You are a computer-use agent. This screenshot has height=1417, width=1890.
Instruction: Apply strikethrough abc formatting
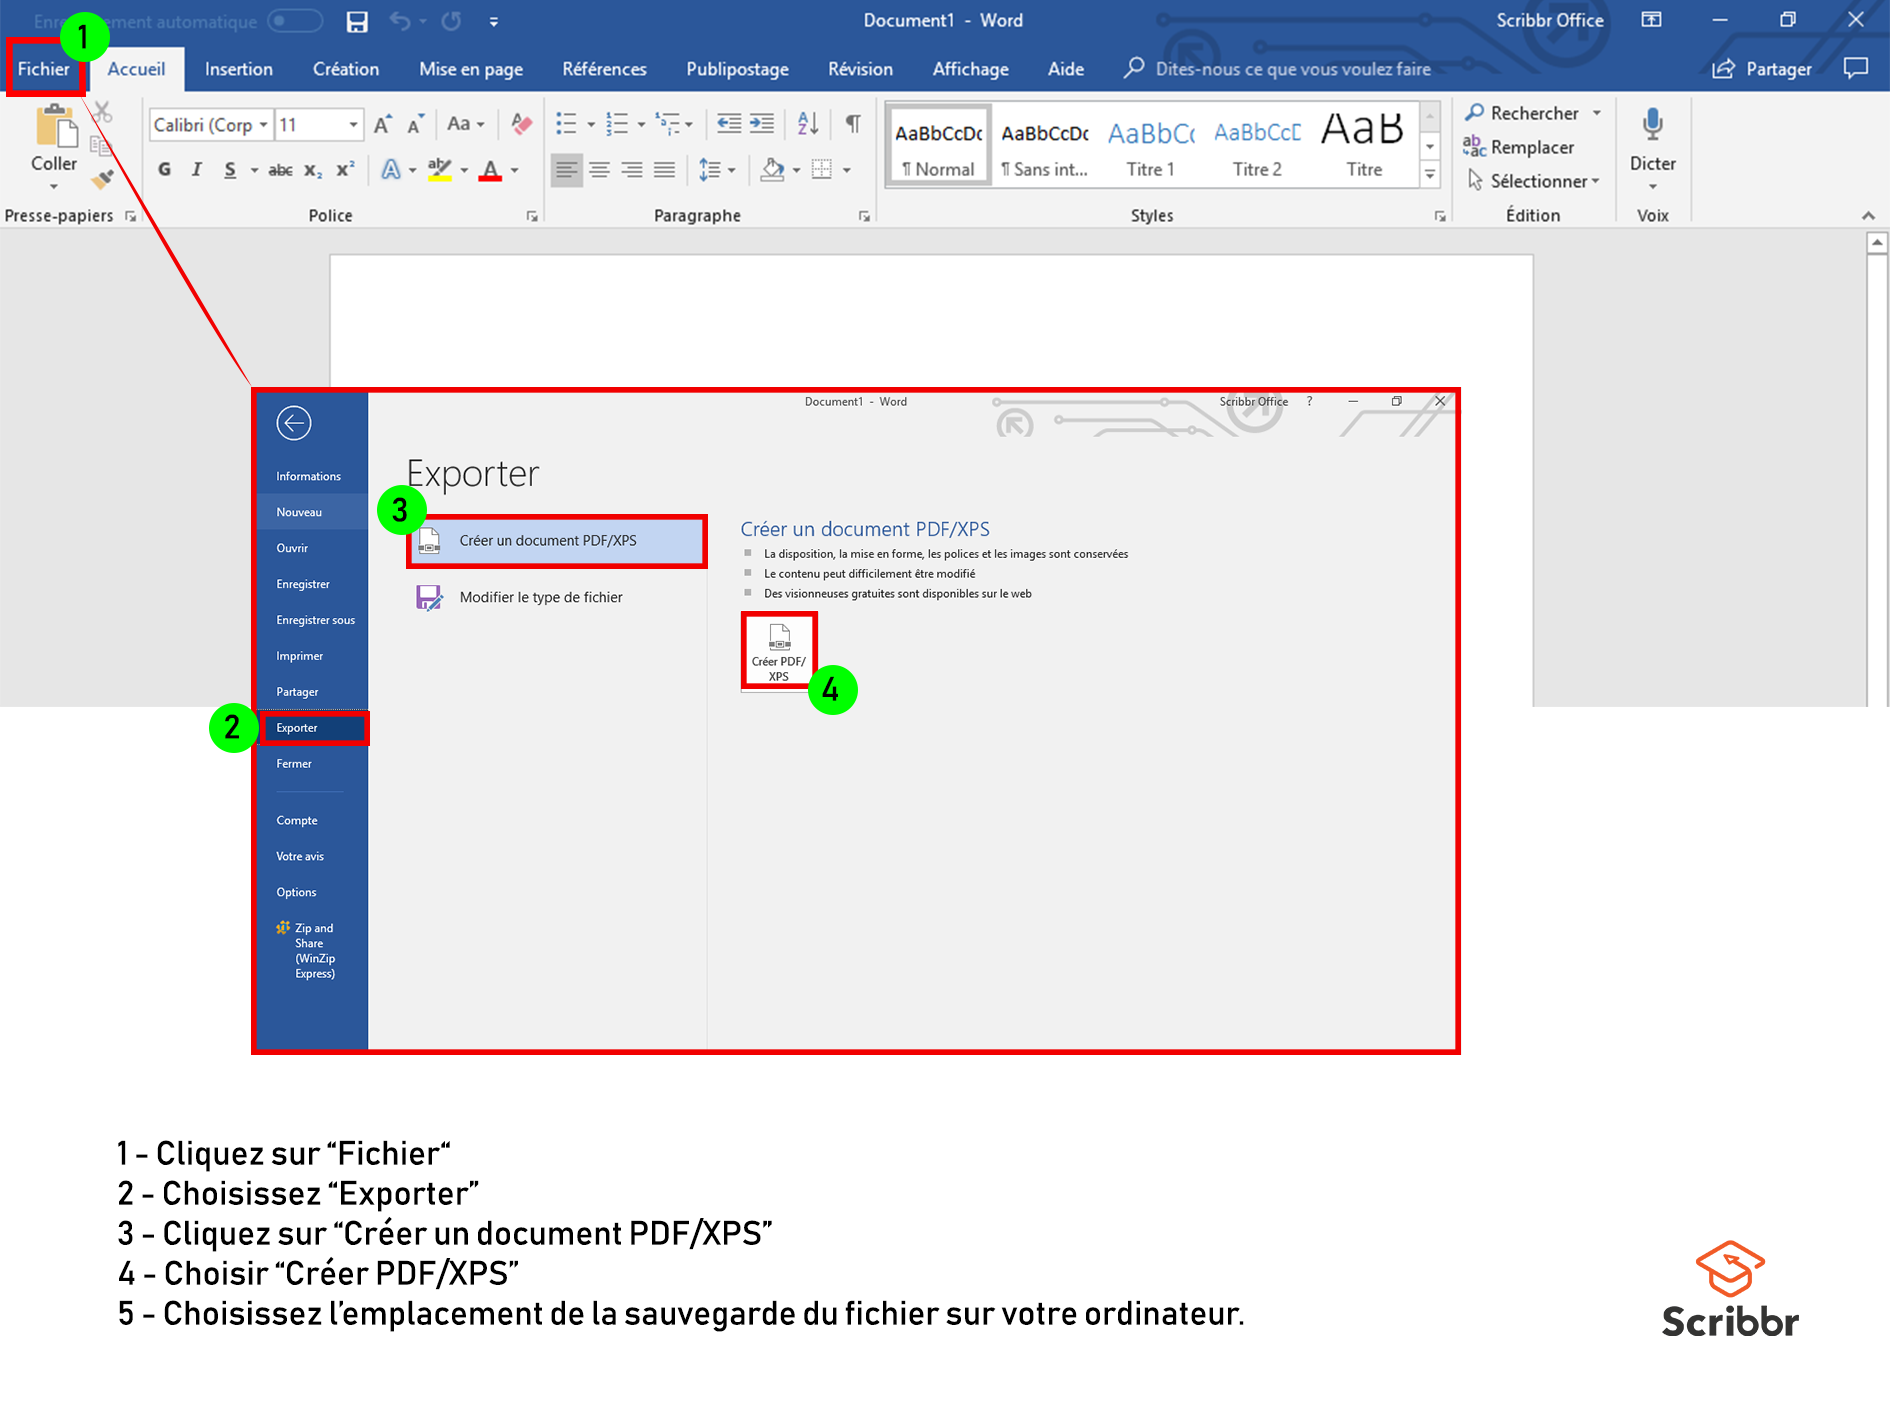pyautogui.click(x=281, y=170)
